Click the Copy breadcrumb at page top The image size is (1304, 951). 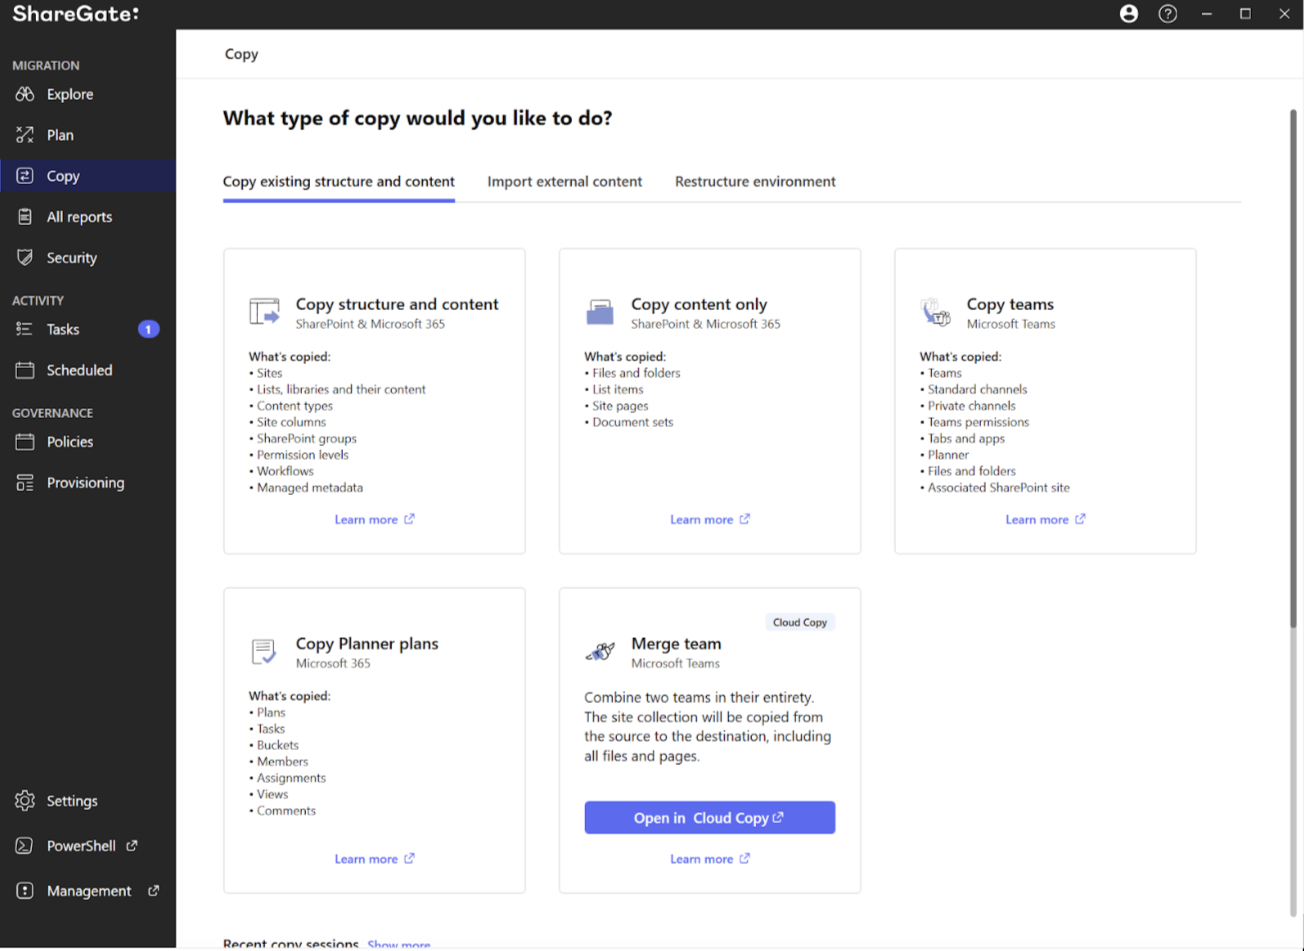coord(241,54)
